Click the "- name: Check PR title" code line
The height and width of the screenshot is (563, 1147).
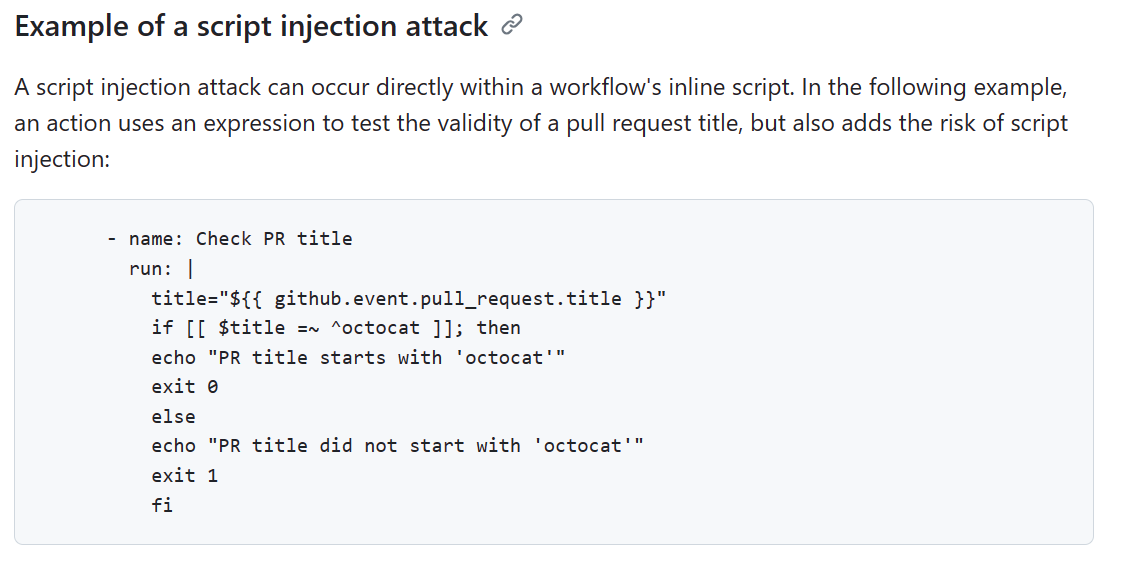[x=230, y=239]
